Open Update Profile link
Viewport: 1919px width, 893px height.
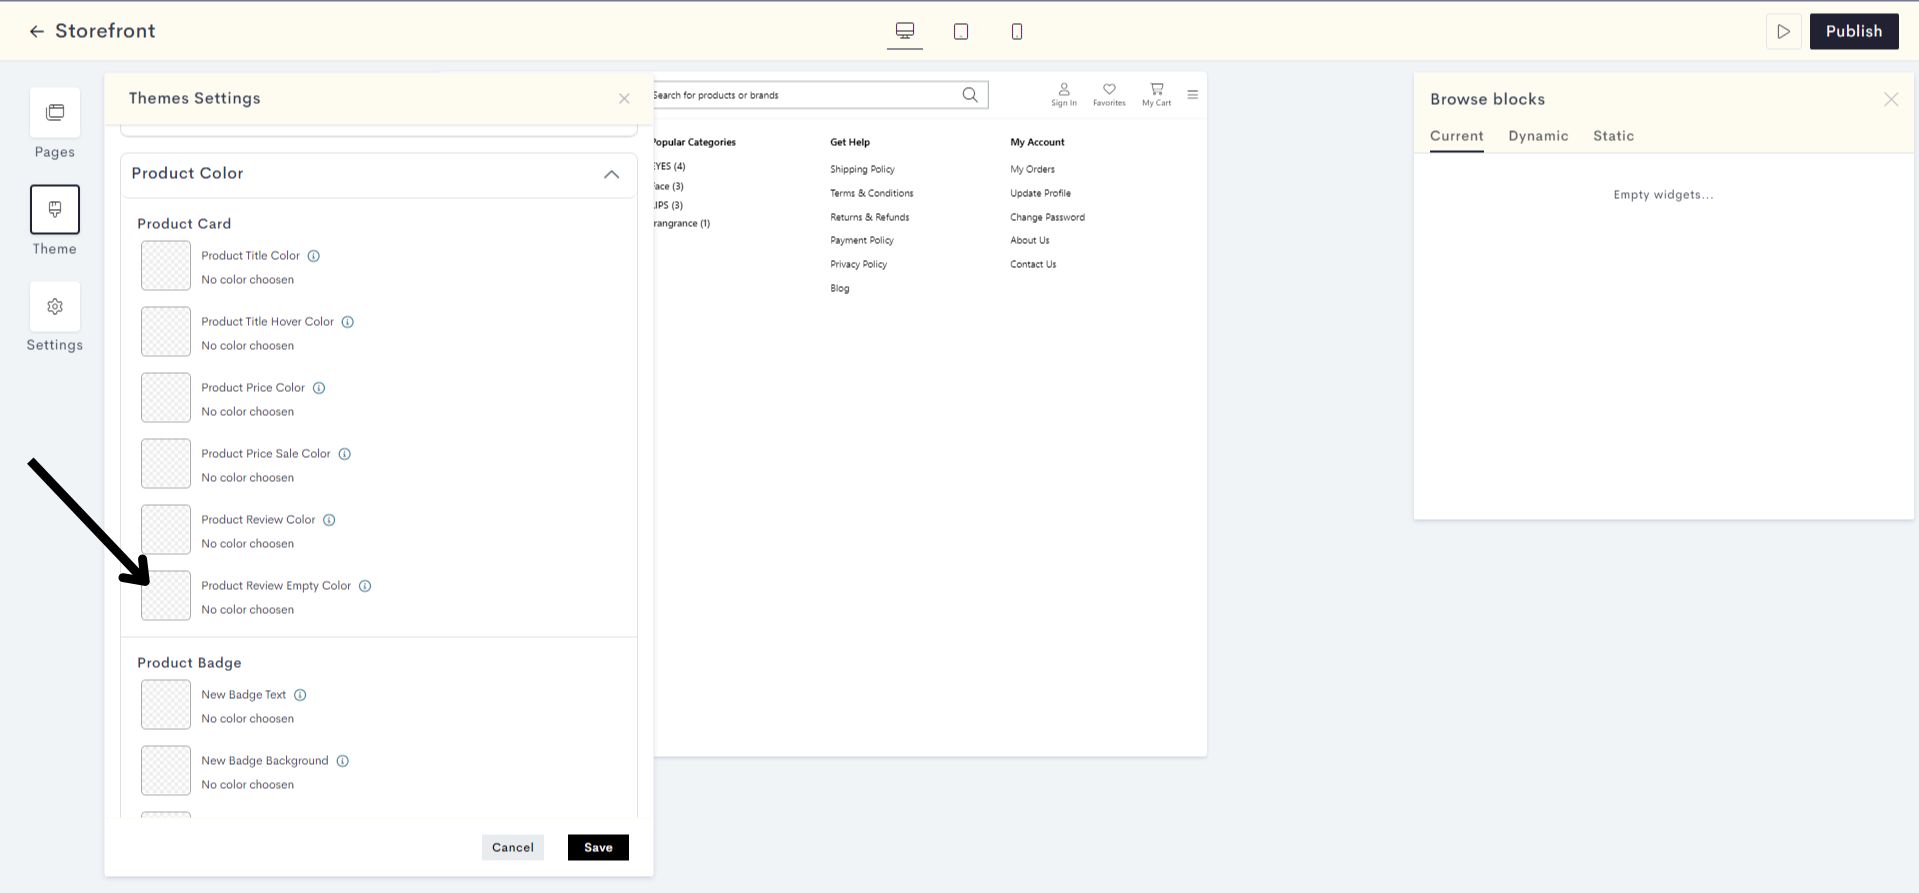pos(1040,193)
